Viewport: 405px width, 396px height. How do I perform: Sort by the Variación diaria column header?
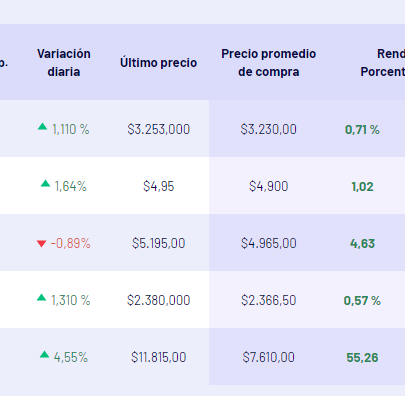pyautogui.click(x=64, y=63)
